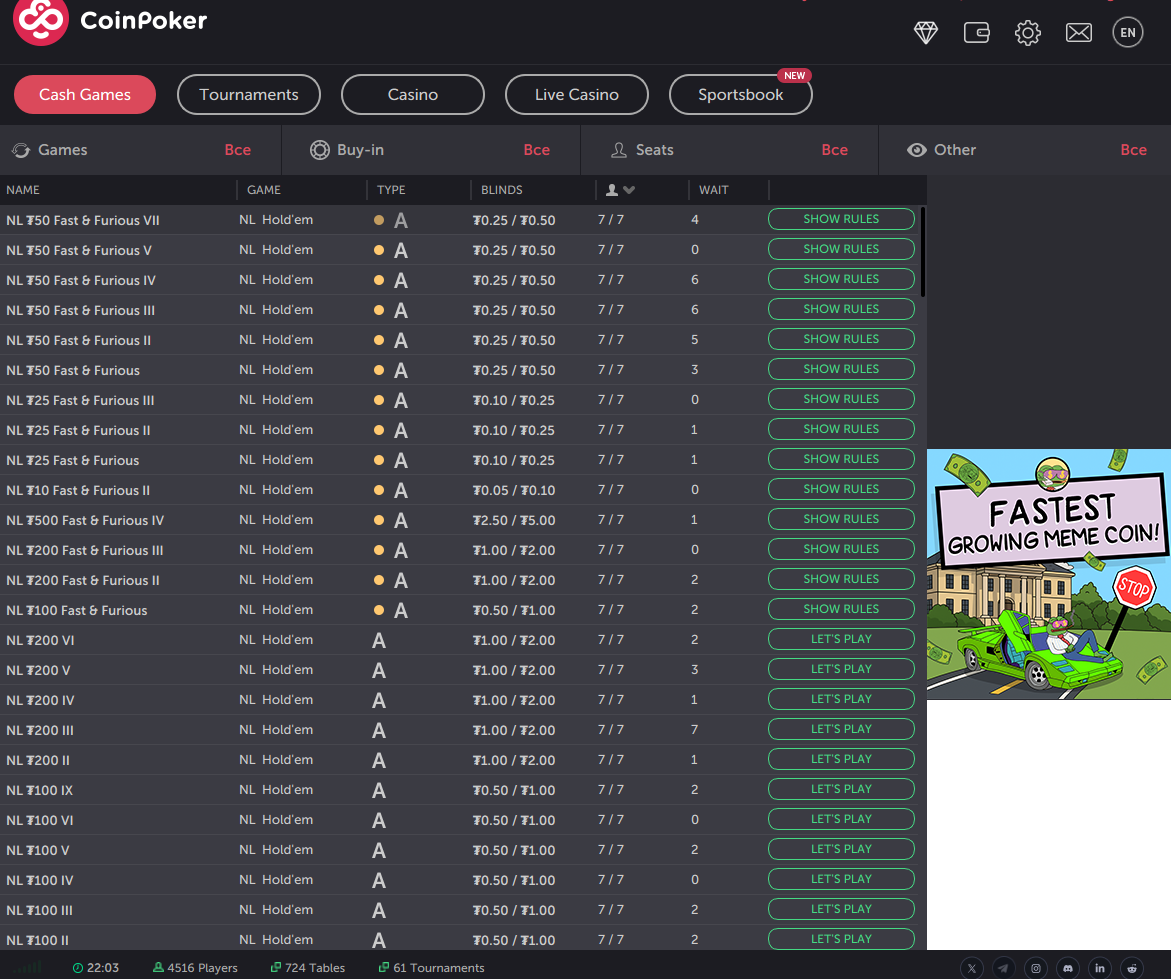Screen dimensions: 1171x979
Task: Click the X social media icon
Action: point(971,967)
